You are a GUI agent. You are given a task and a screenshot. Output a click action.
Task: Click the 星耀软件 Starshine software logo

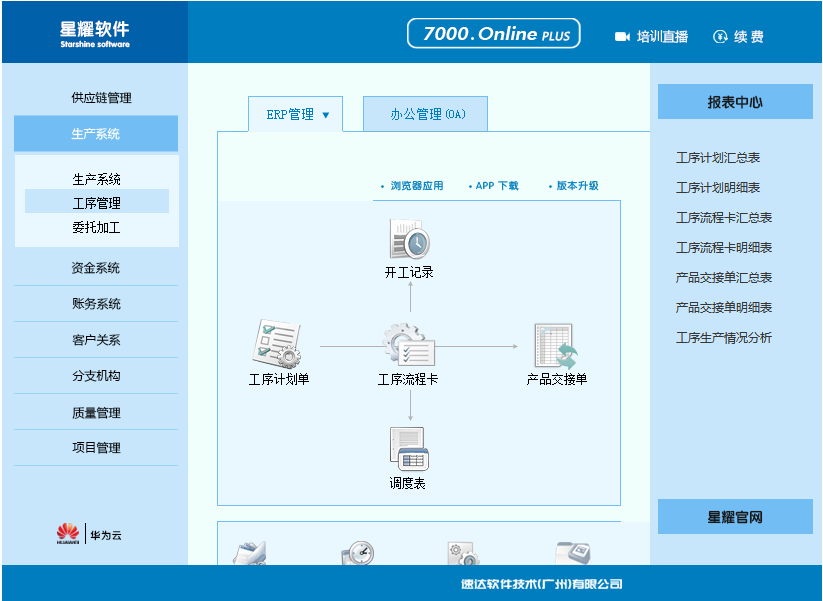94,35
